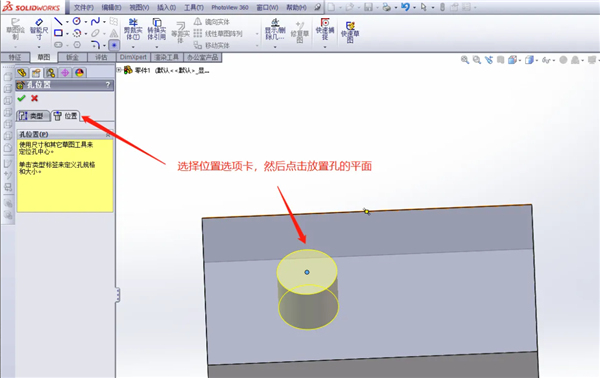This screenshot has width=600, height=378.
Task: Click the Previous View icon
Action: [489, 60]
